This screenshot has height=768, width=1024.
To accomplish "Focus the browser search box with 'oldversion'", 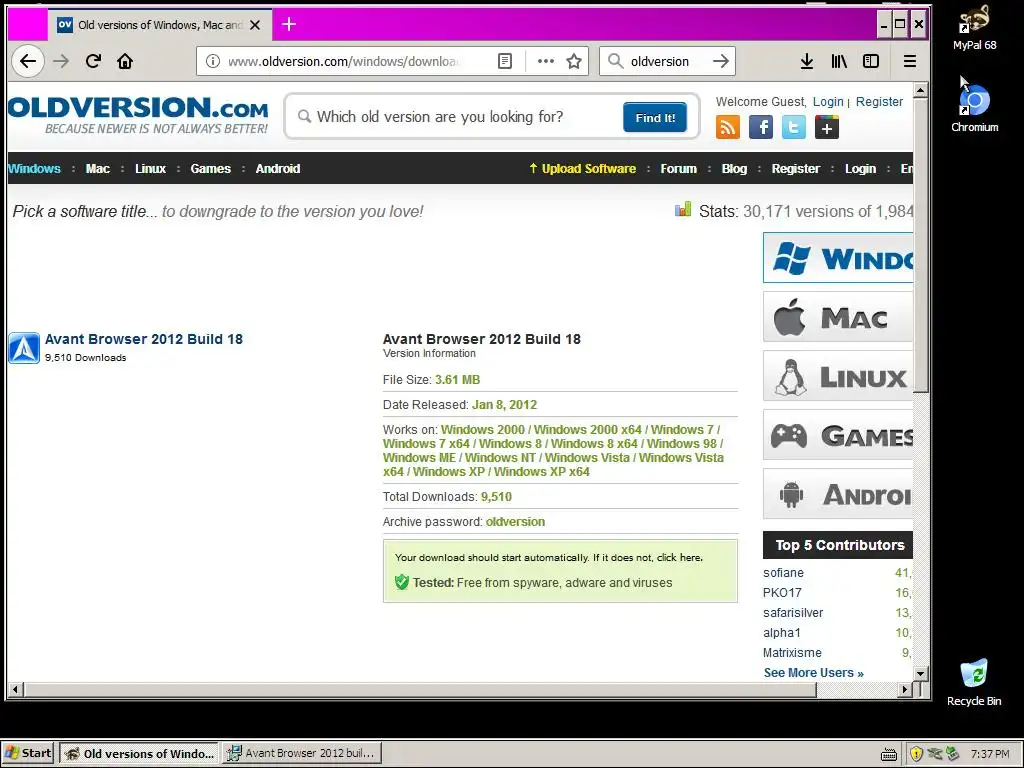I will pos(665,61).
